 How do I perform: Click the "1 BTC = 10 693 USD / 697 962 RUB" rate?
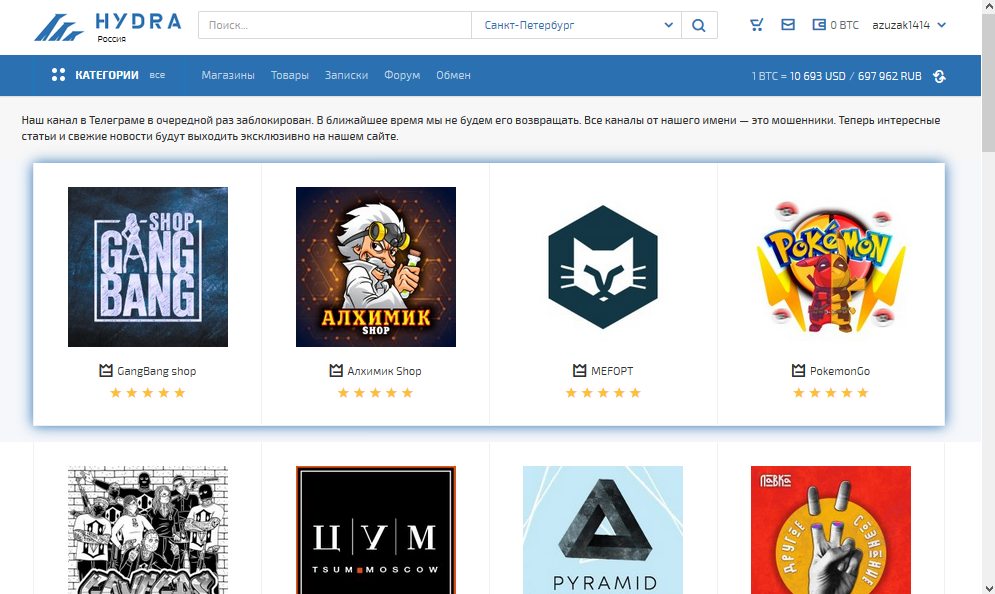point(836,76)
